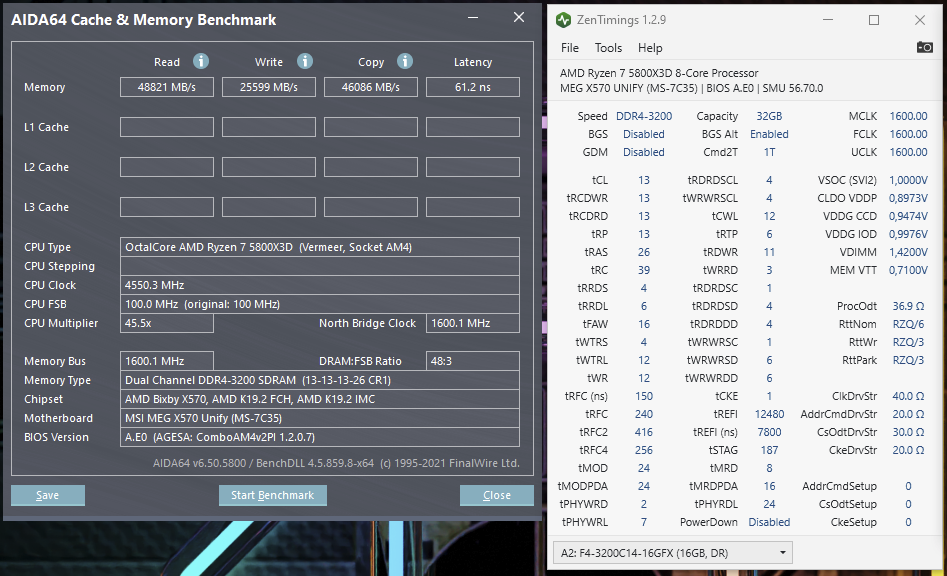
Task: Click the RttNom RZQ/6 value
Action: (908, 324)
